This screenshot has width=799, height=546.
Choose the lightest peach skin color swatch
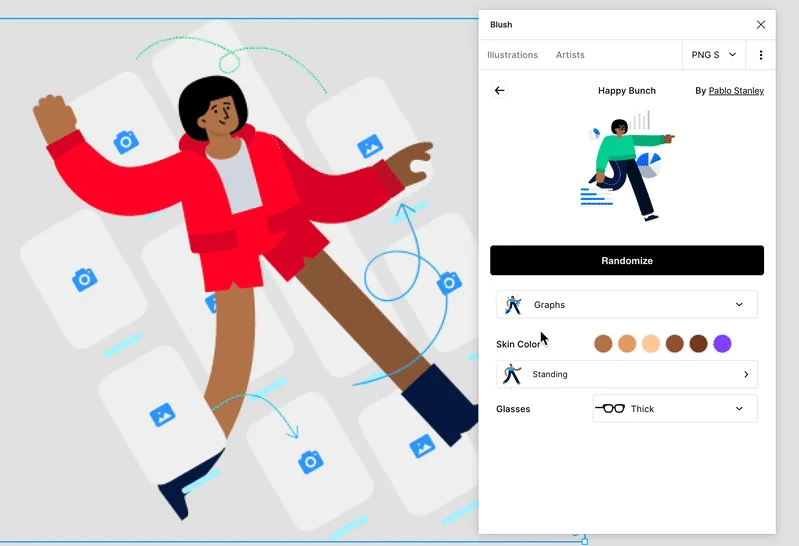coord(651,344)
